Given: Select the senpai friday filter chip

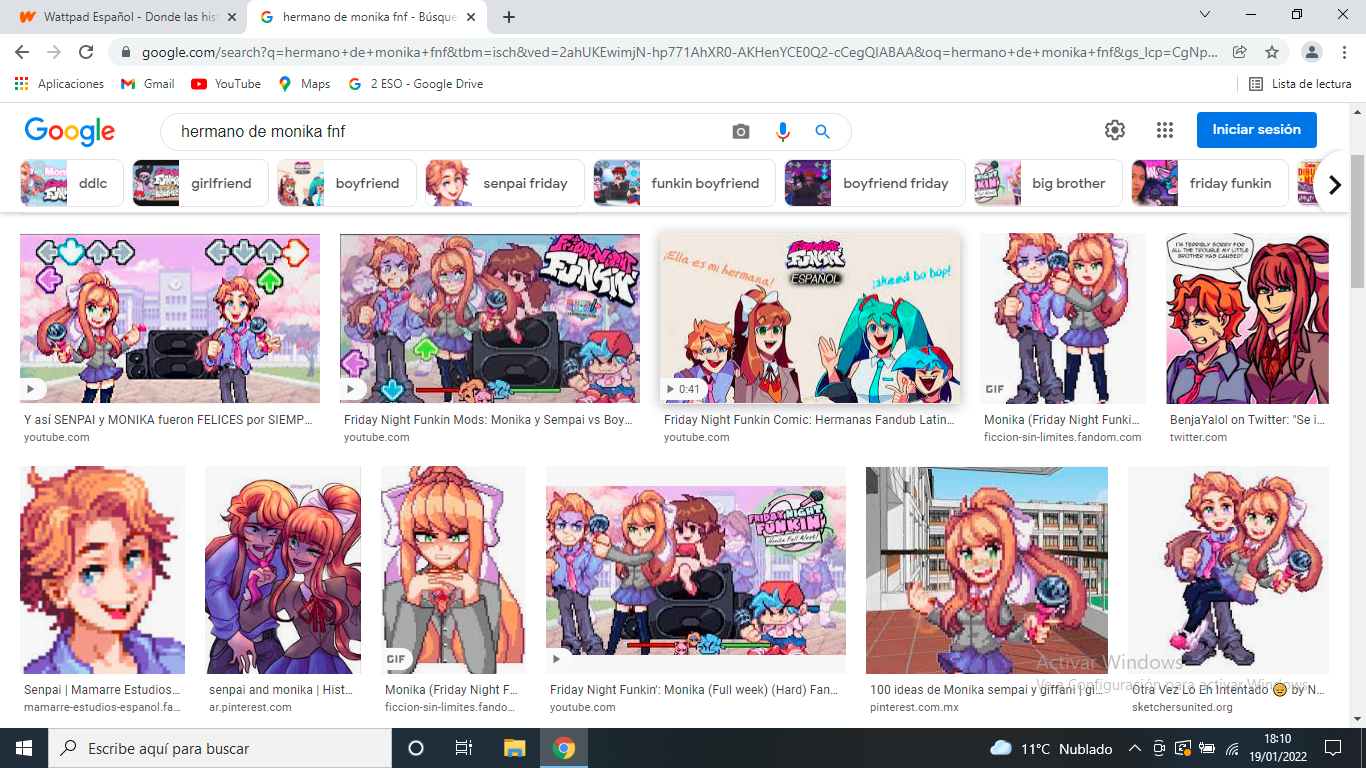Looking at the screenshot, I should click(x=505, y=183).
